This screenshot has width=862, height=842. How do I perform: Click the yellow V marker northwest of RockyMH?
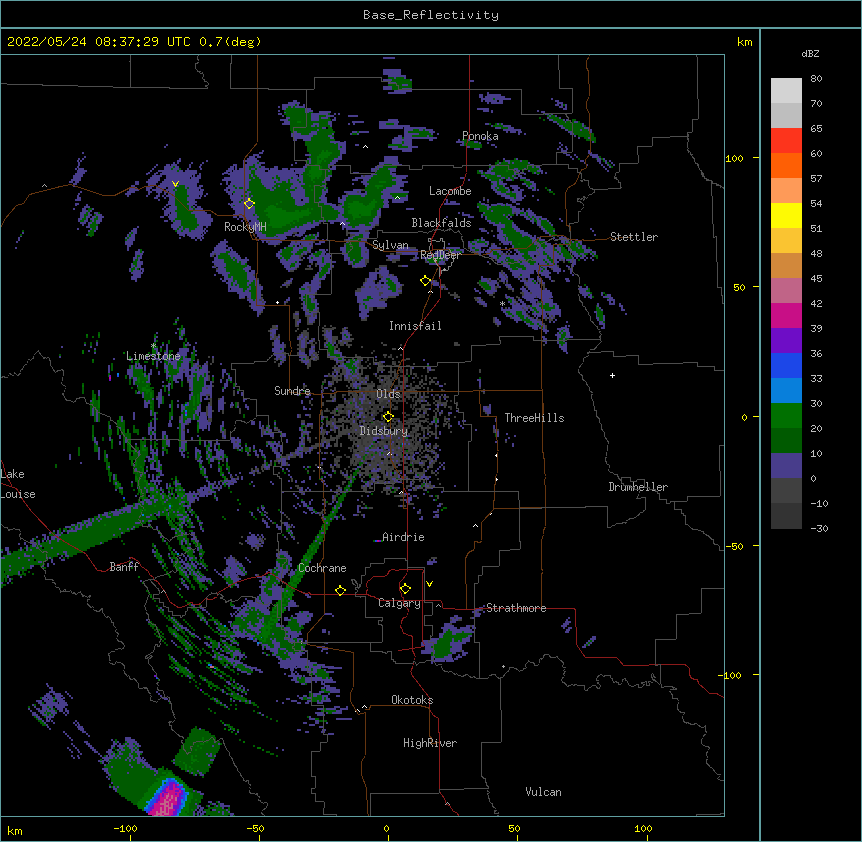click(x=175, y=184)
